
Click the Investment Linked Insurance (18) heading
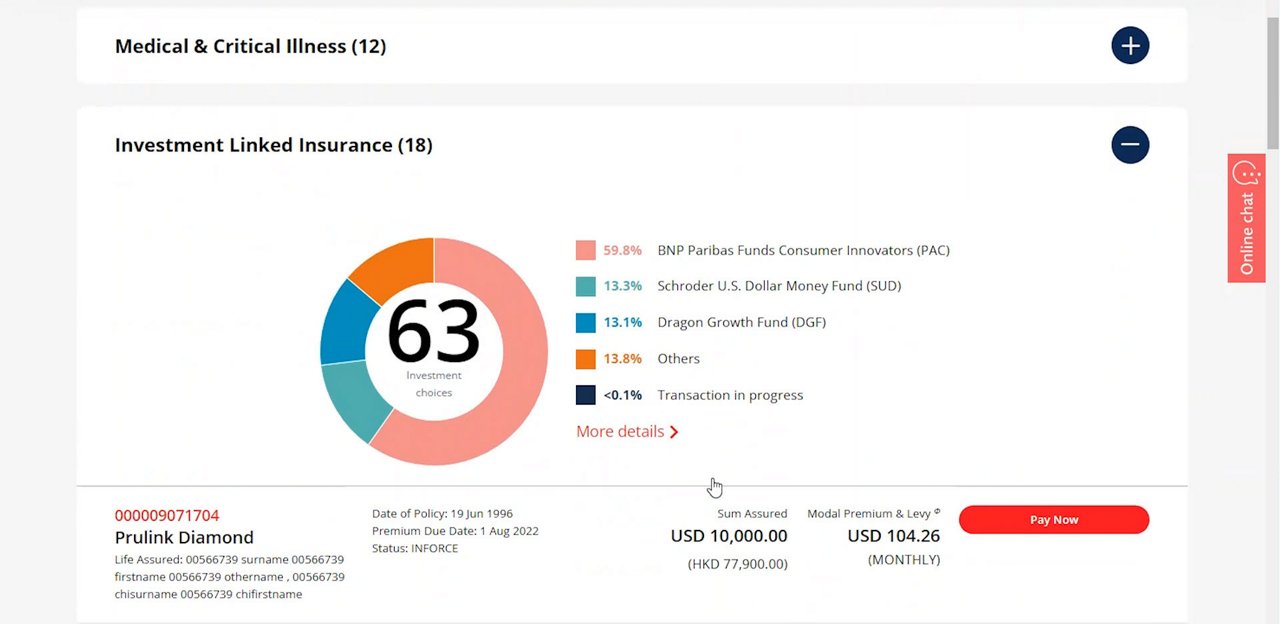[x=273, y=145]
